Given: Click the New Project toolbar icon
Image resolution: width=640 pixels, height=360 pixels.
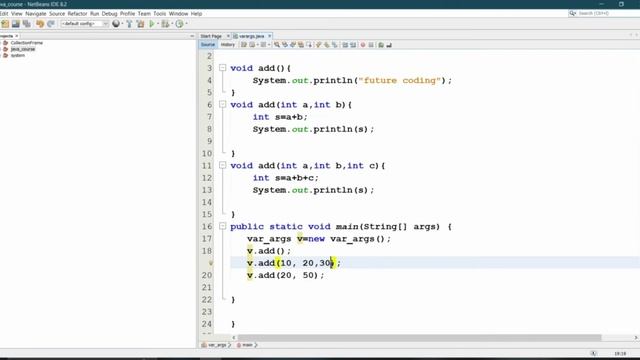Looking at the screenshot, I should click(x=5, y=24).
